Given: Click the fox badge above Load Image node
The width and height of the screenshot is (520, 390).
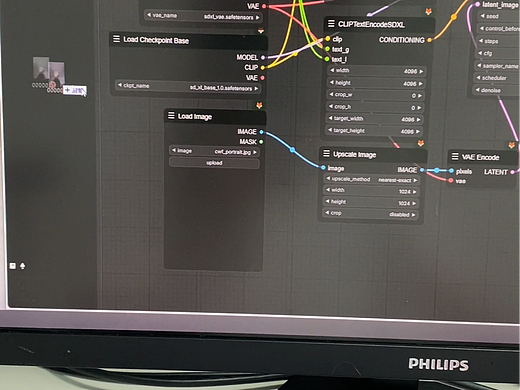Looking at the screenshot, I should tap(259, 105).
